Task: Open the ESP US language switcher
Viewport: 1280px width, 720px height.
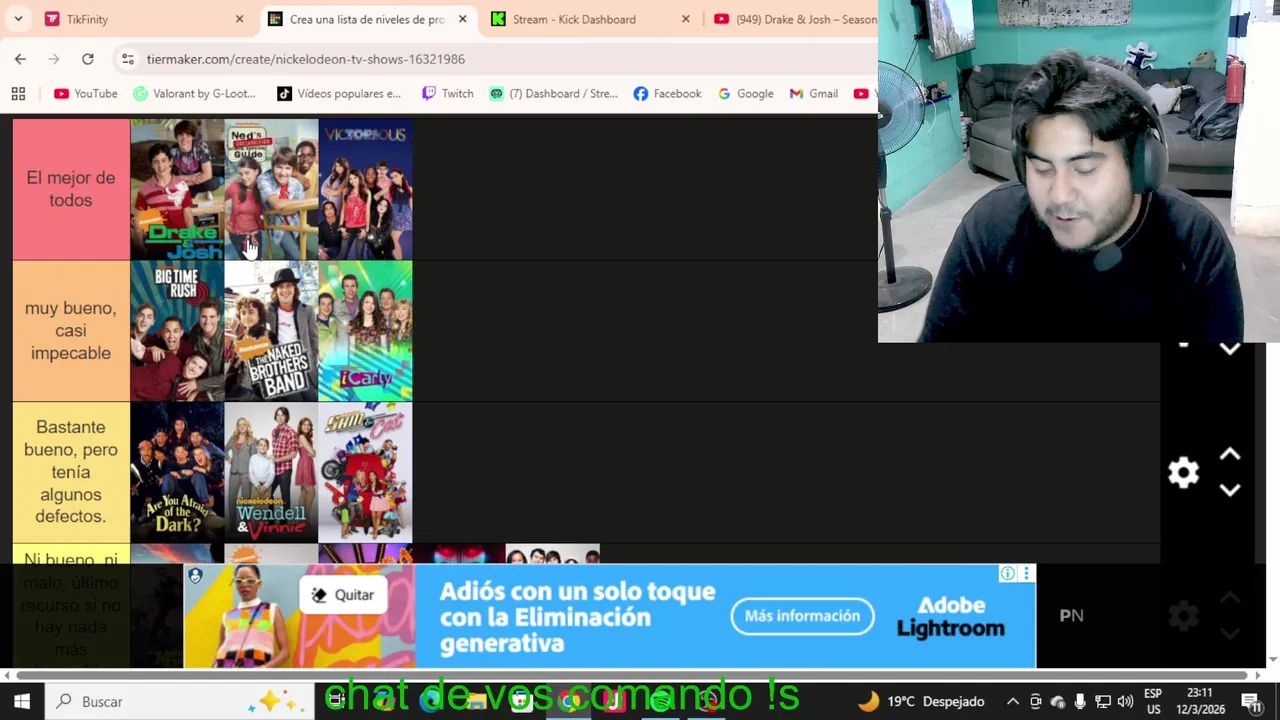Action: [x=1153, y=702]
